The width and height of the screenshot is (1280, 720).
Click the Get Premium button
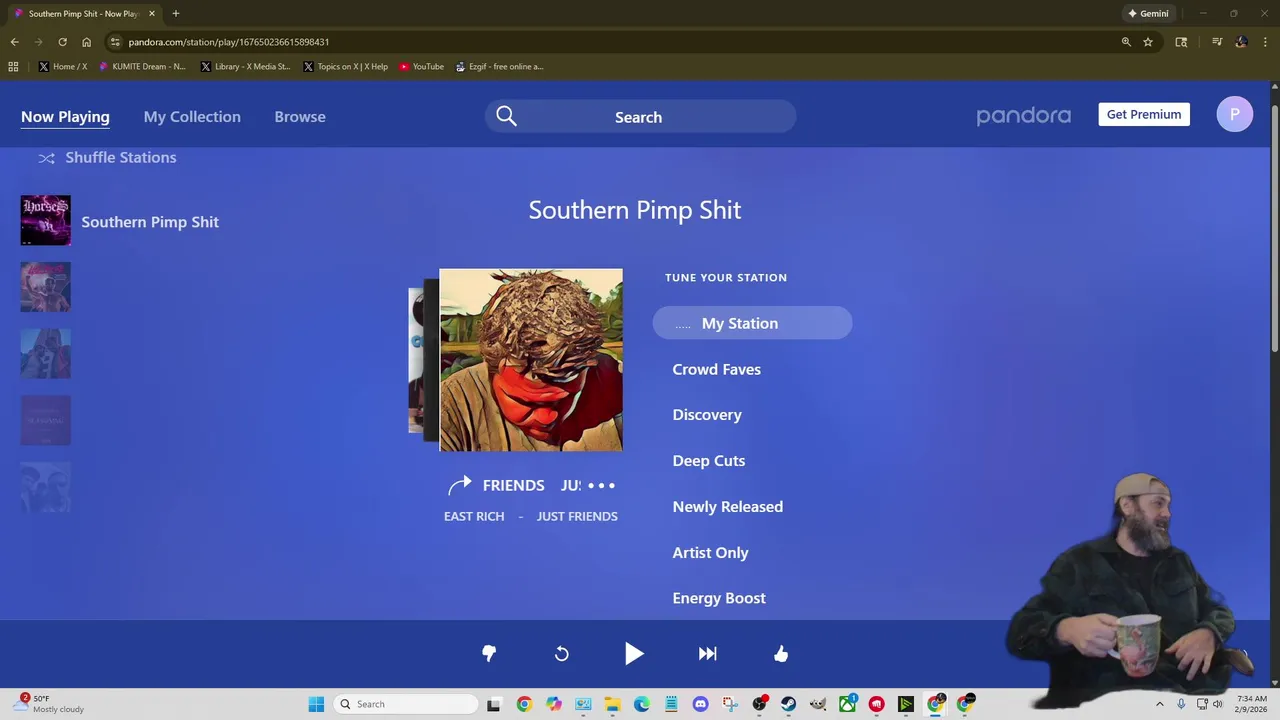point(1144,114)
